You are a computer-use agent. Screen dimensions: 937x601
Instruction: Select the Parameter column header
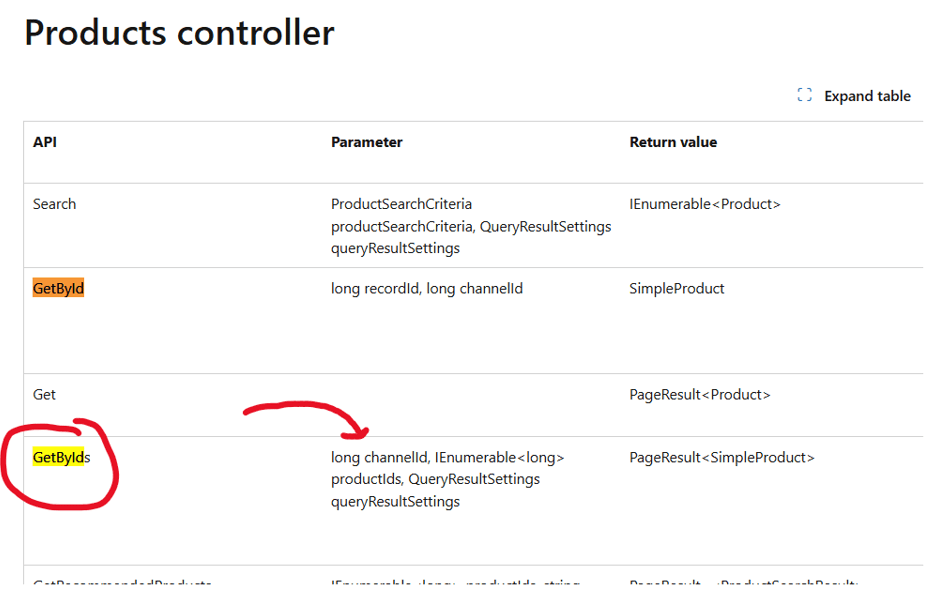point(367,142)
